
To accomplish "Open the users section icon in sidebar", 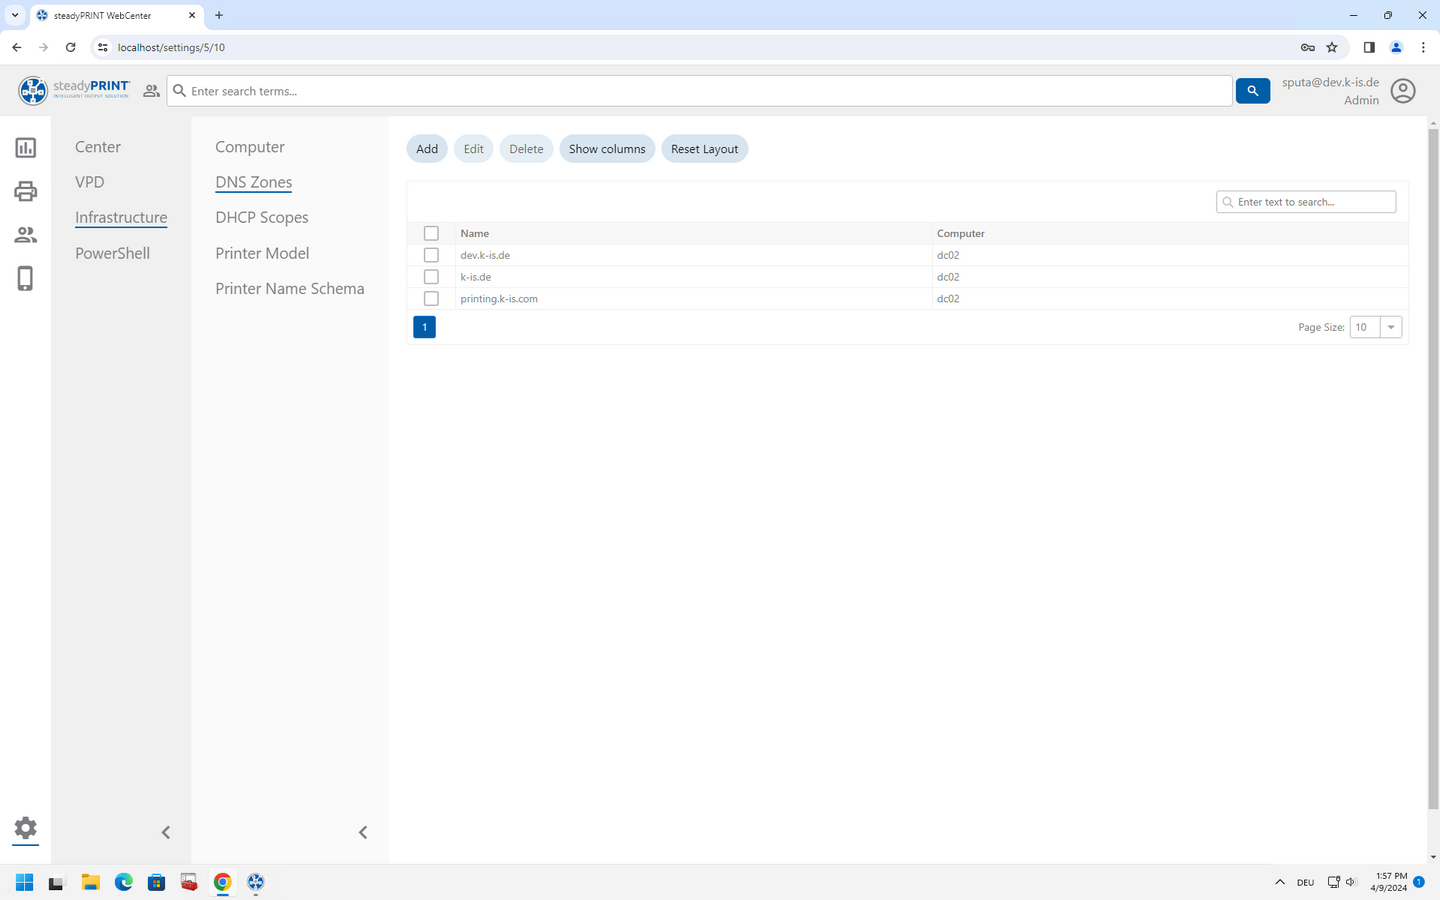I will coord(26,235).
